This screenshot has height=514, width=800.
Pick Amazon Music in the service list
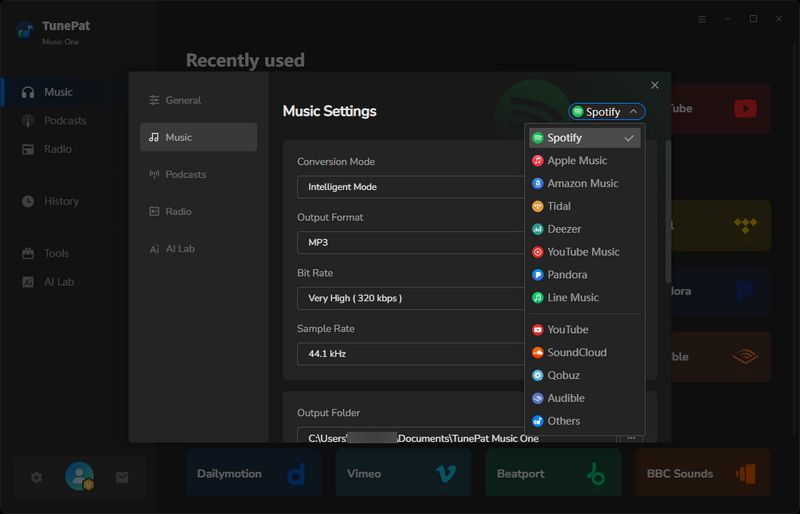tap(584, 183)
